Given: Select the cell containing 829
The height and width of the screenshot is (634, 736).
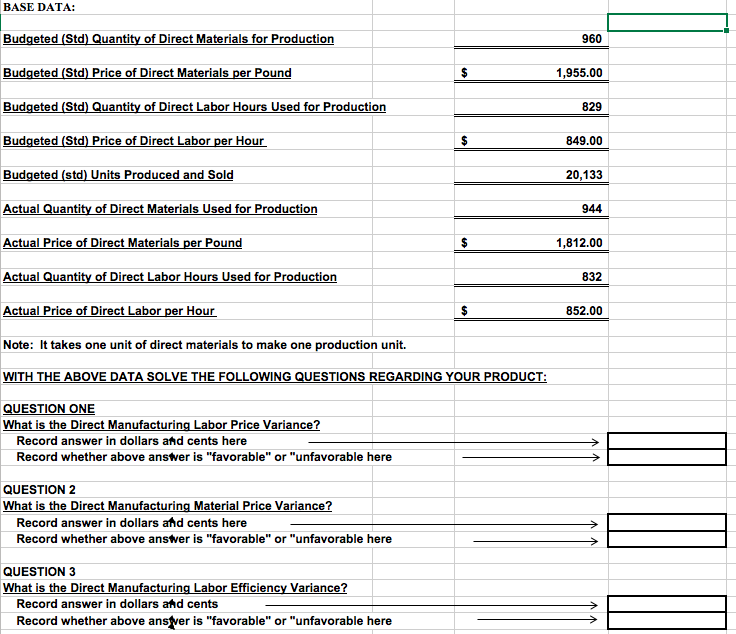Looking at the screenshot, I should (531, 107).
